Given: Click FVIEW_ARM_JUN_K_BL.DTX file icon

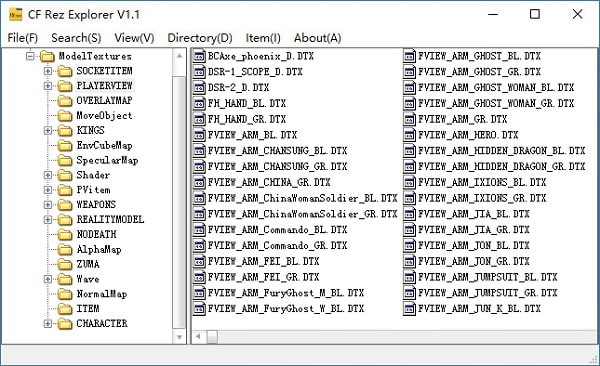Looking at the screenshot, I should pyautogui.click(x=409, y=309).
